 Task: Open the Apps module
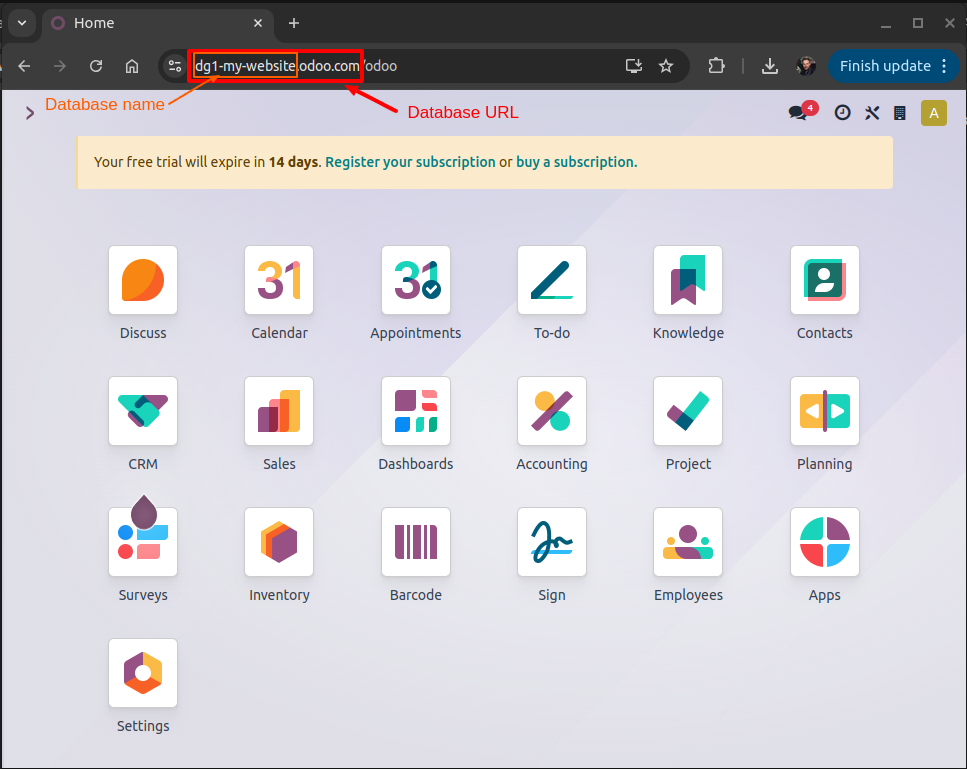tap(825, 543)
